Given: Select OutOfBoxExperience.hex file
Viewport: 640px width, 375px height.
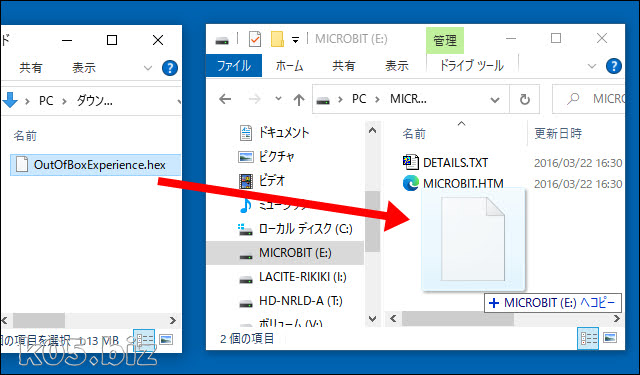Looking at the screenshot, I should point(95,164).
